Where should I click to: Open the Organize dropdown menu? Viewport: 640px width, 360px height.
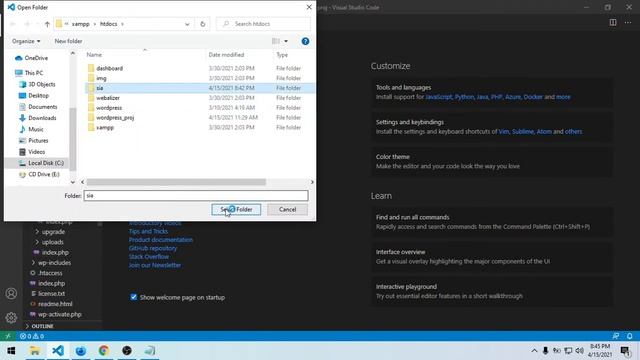pyautogui.click(x=26, y=41)
